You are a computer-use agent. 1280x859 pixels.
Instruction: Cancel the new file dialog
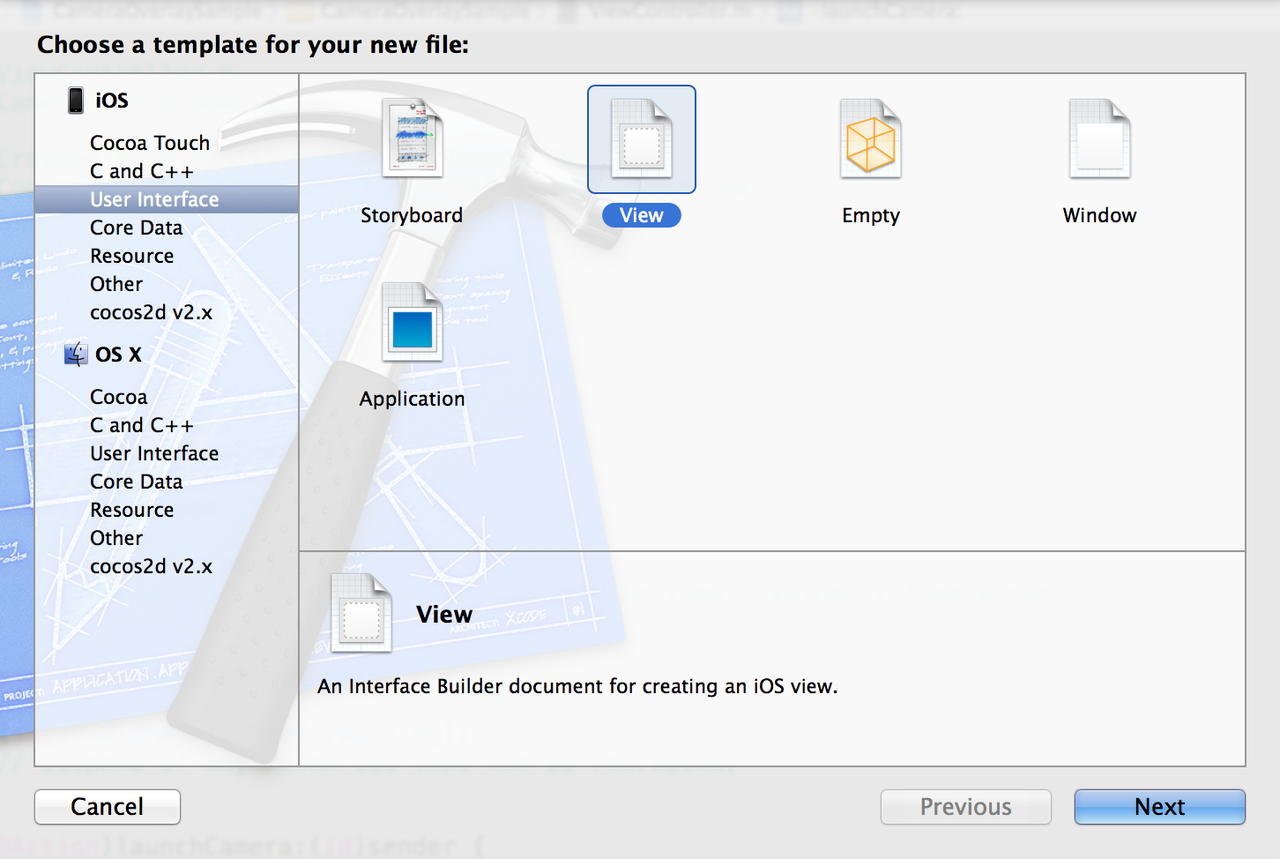point(107,807)
